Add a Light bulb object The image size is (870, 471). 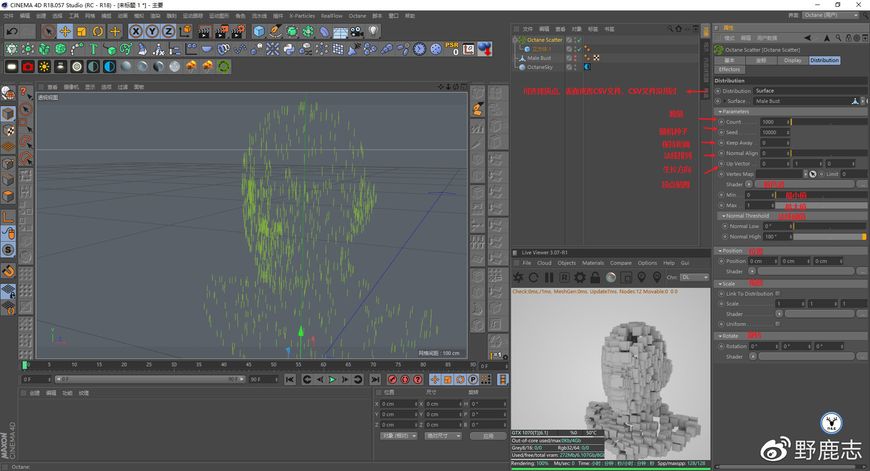(373, 31)
